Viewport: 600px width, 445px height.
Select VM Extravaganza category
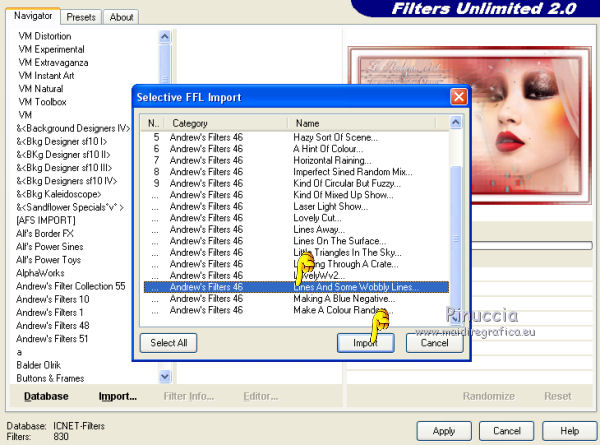[53, 62]
